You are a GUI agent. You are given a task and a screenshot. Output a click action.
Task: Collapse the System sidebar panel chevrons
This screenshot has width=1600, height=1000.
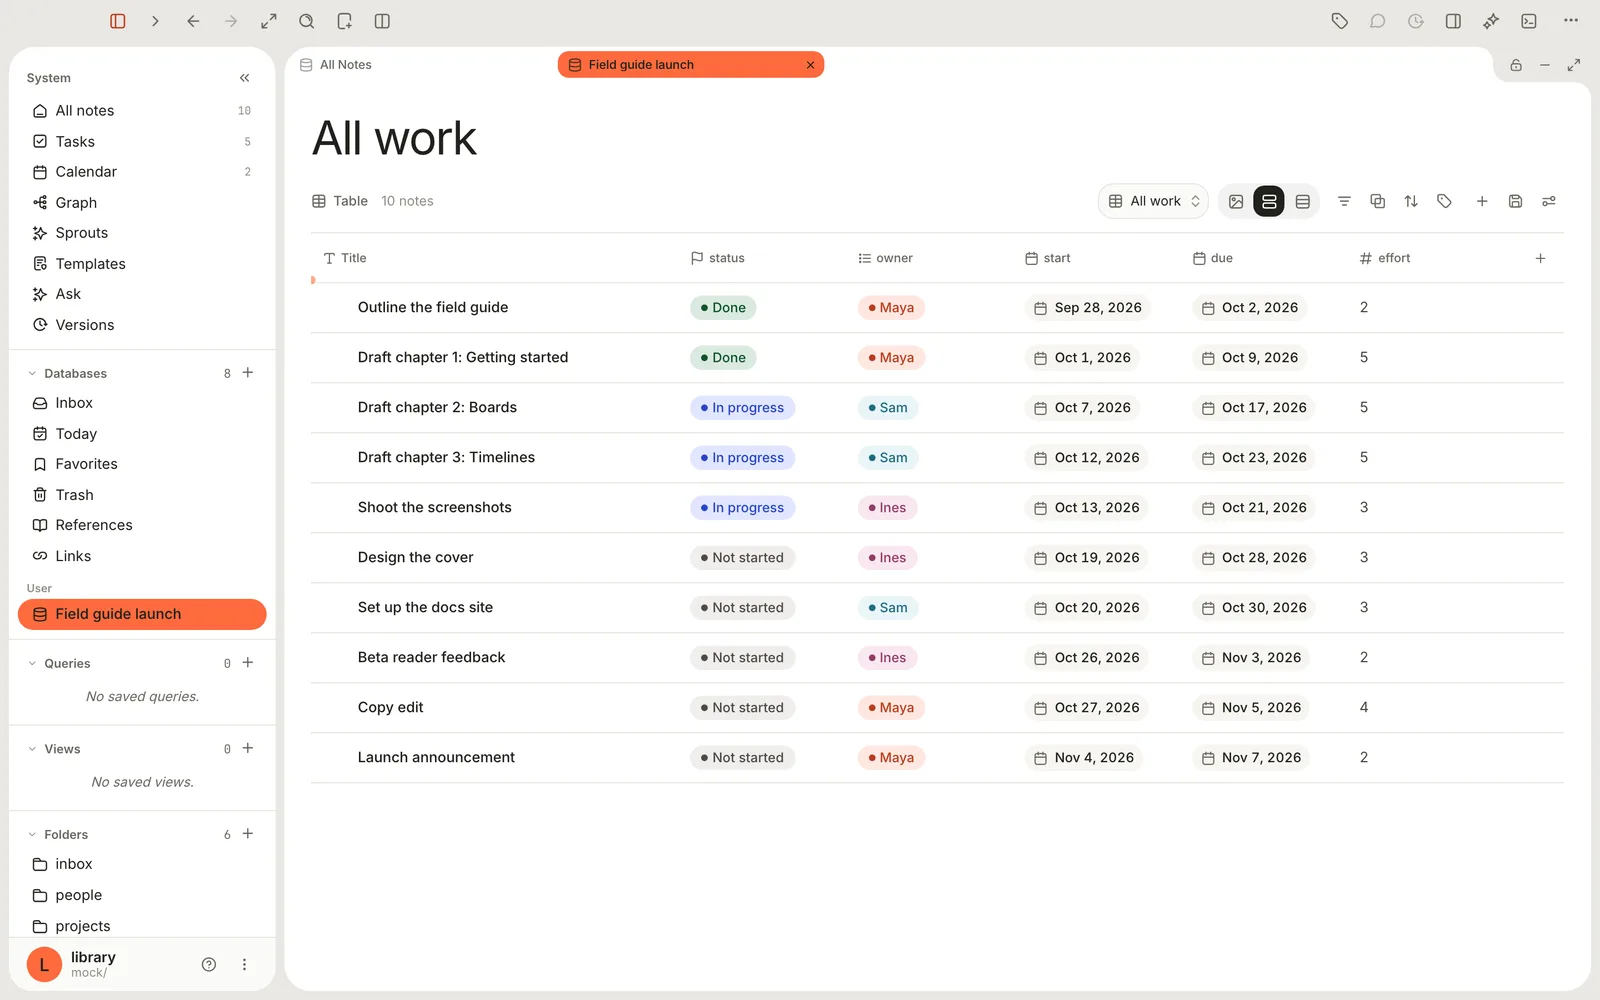[x=245, y=78]
